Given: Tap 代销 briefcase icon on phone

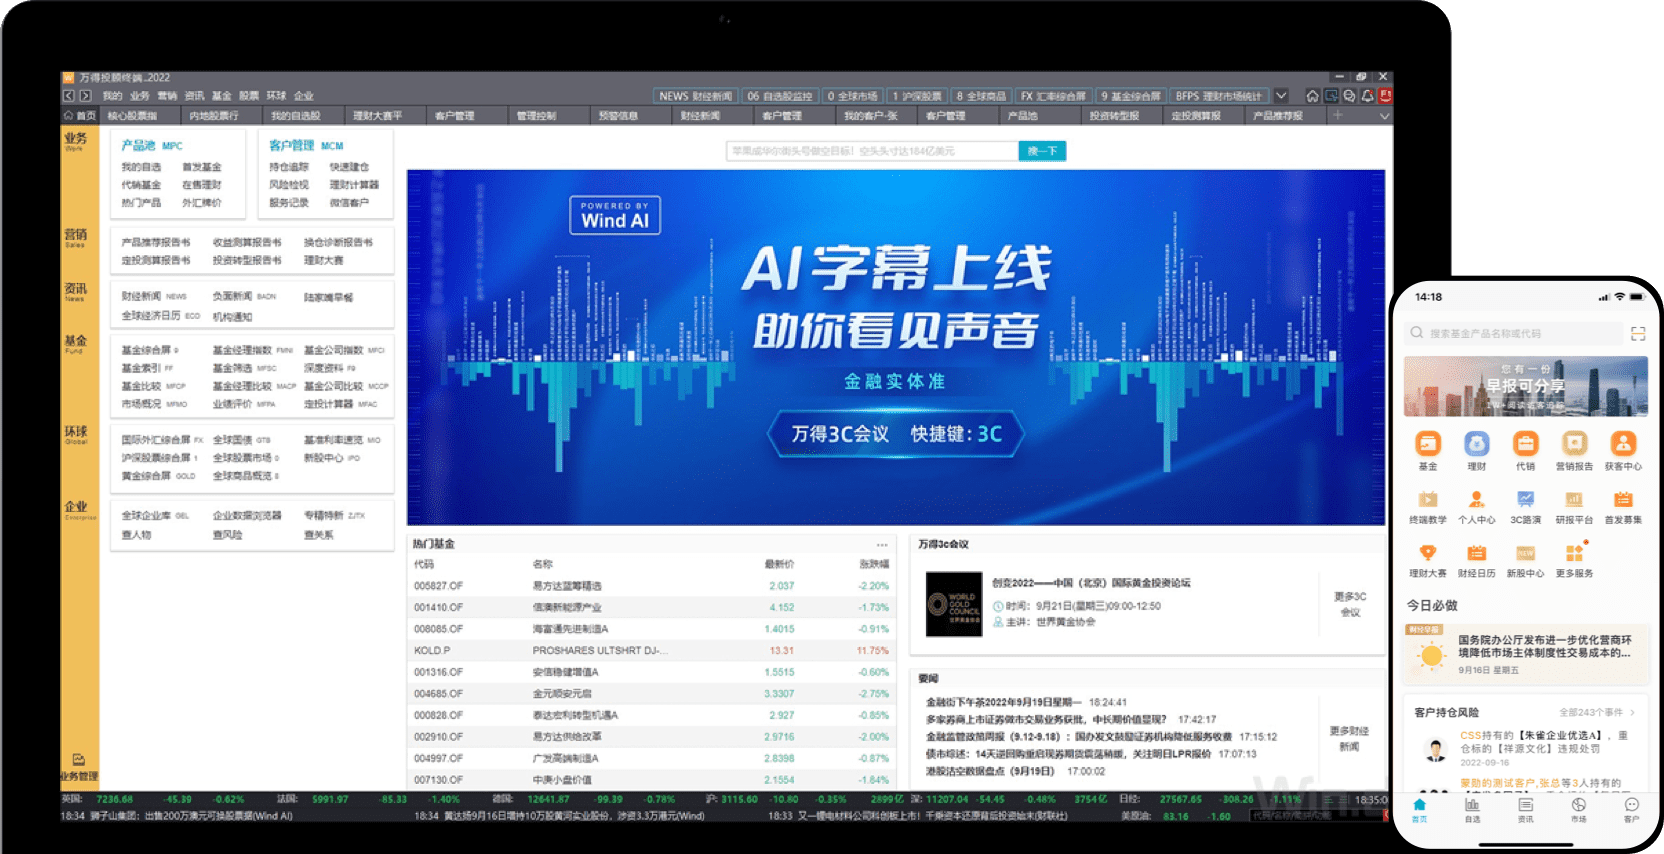Looking at the screenshot, I should (1525, 444).
